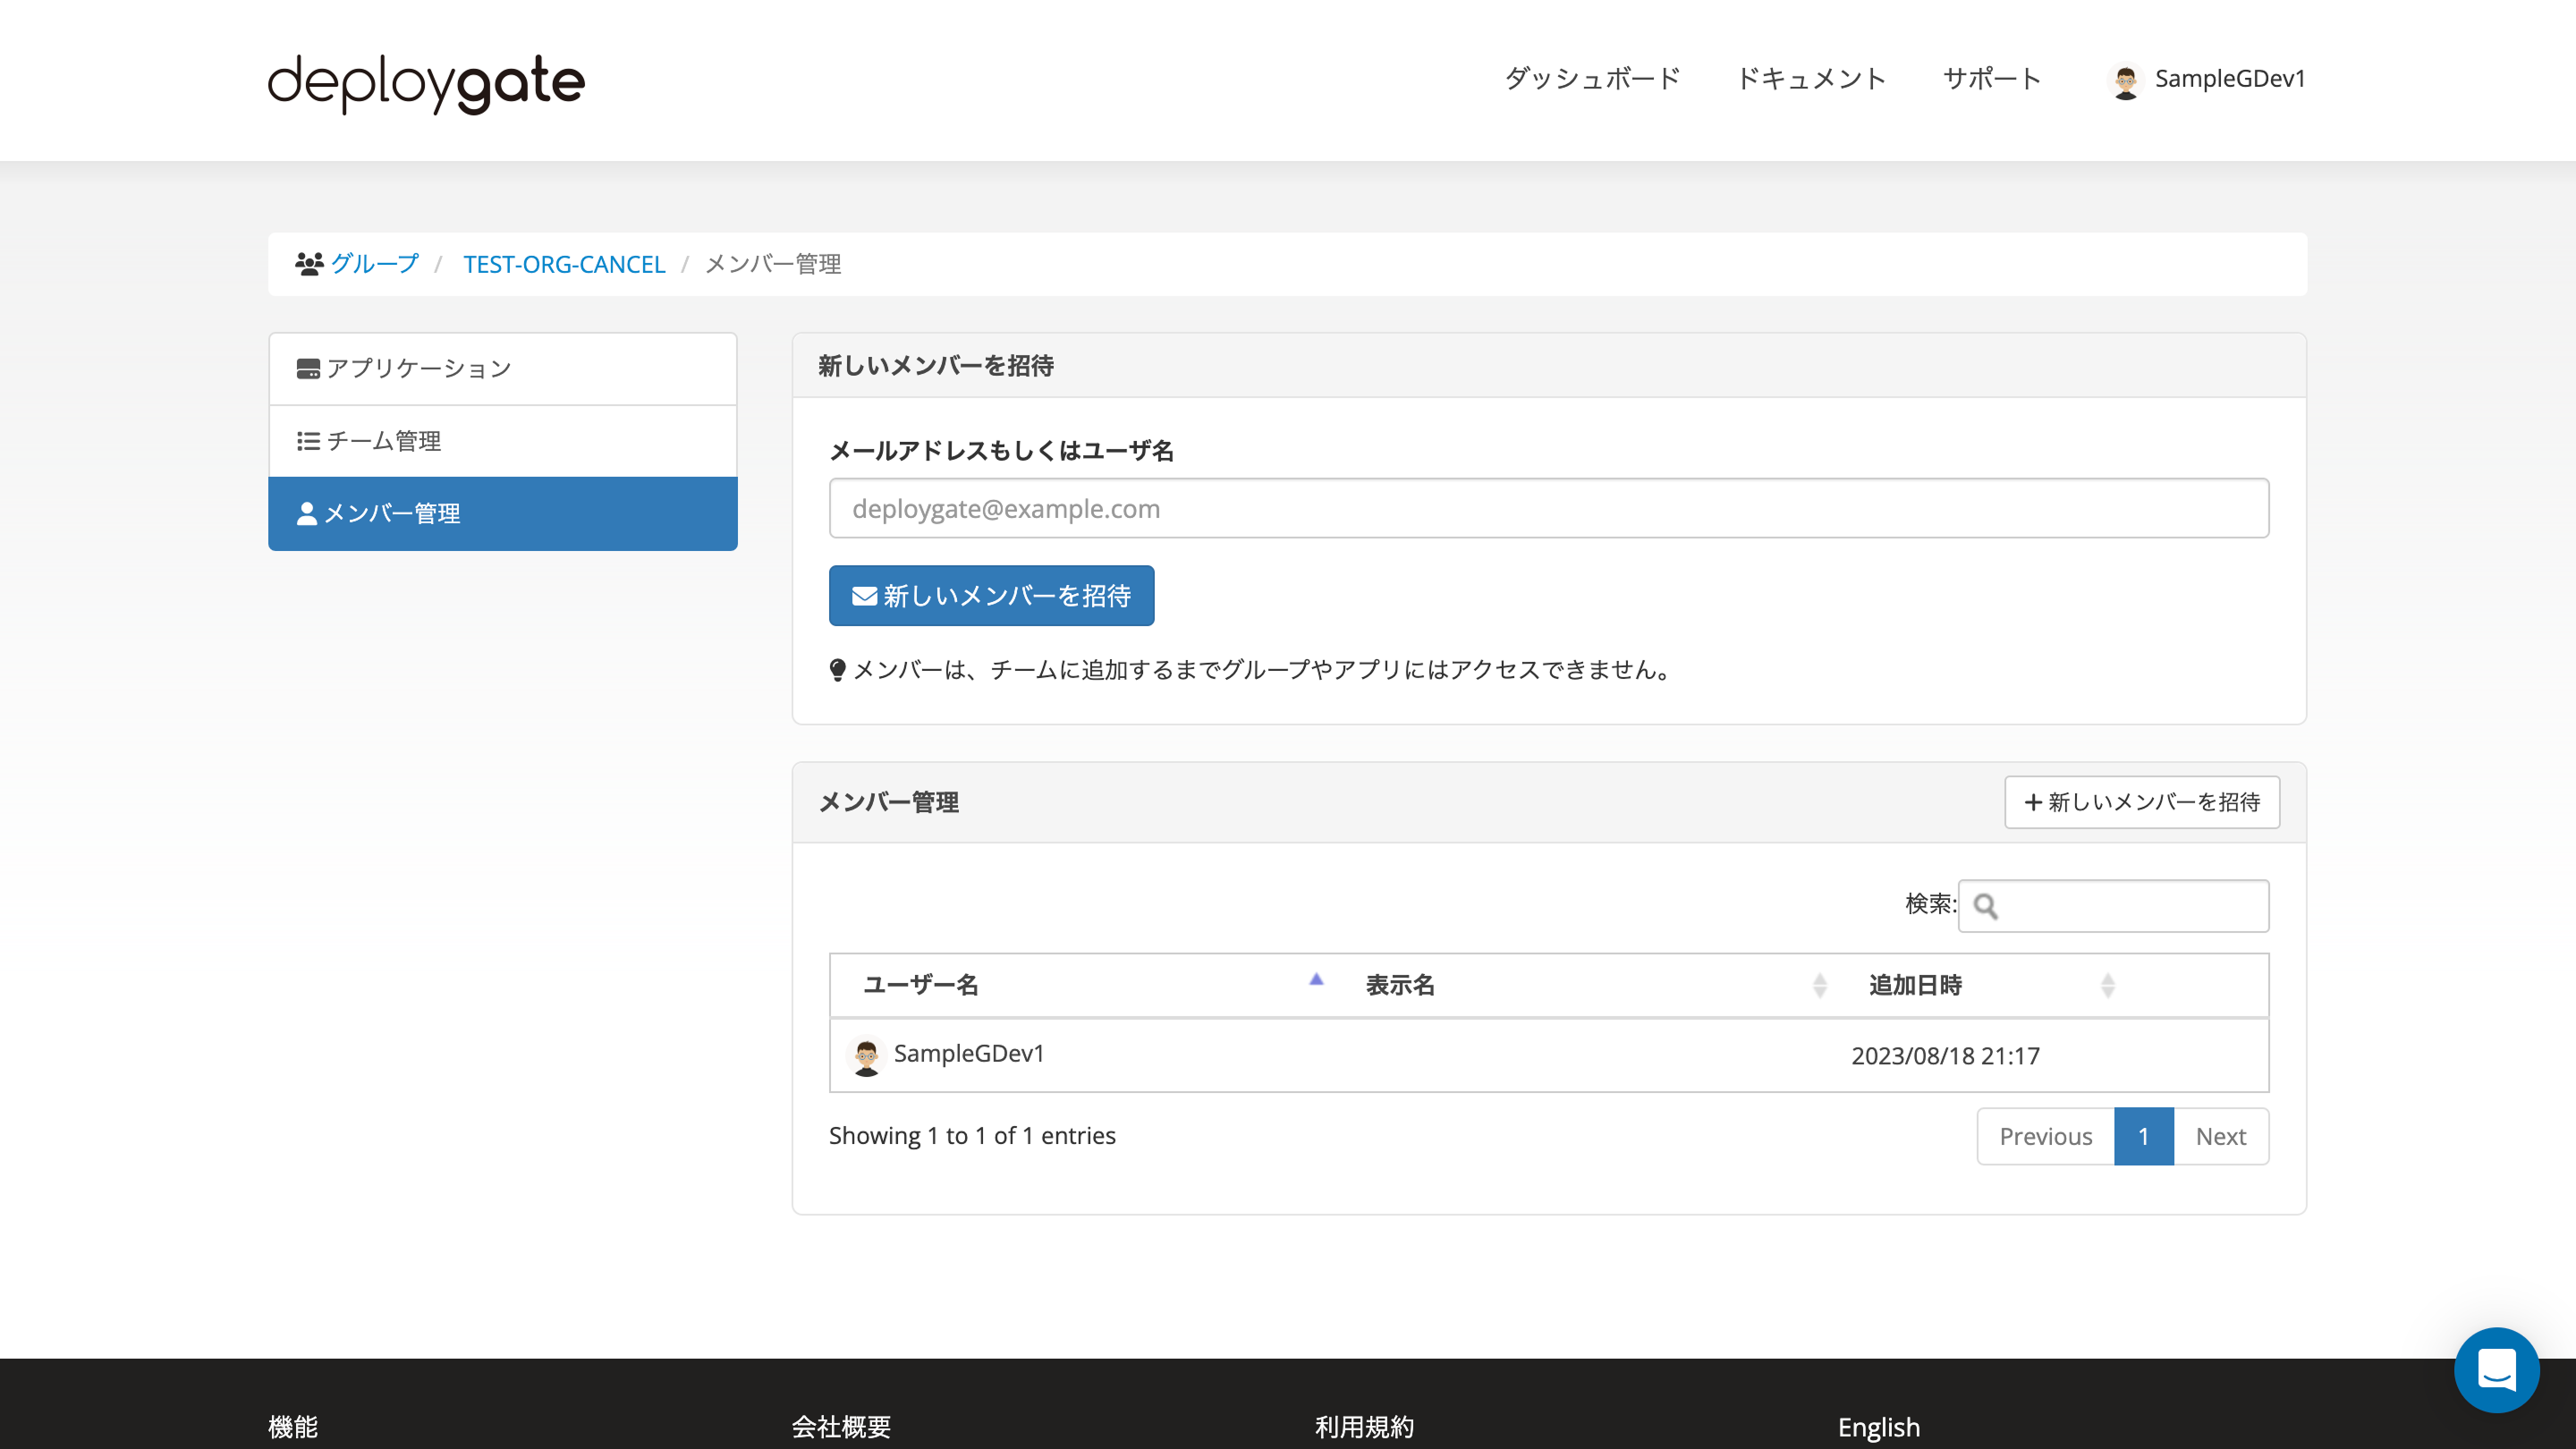Image resolution: width=2576 pixels, height=1449 pixels.
Task: Select the チーム管理 list icon in sidebar
Action: pyautogui.click(x=307, y=440)
